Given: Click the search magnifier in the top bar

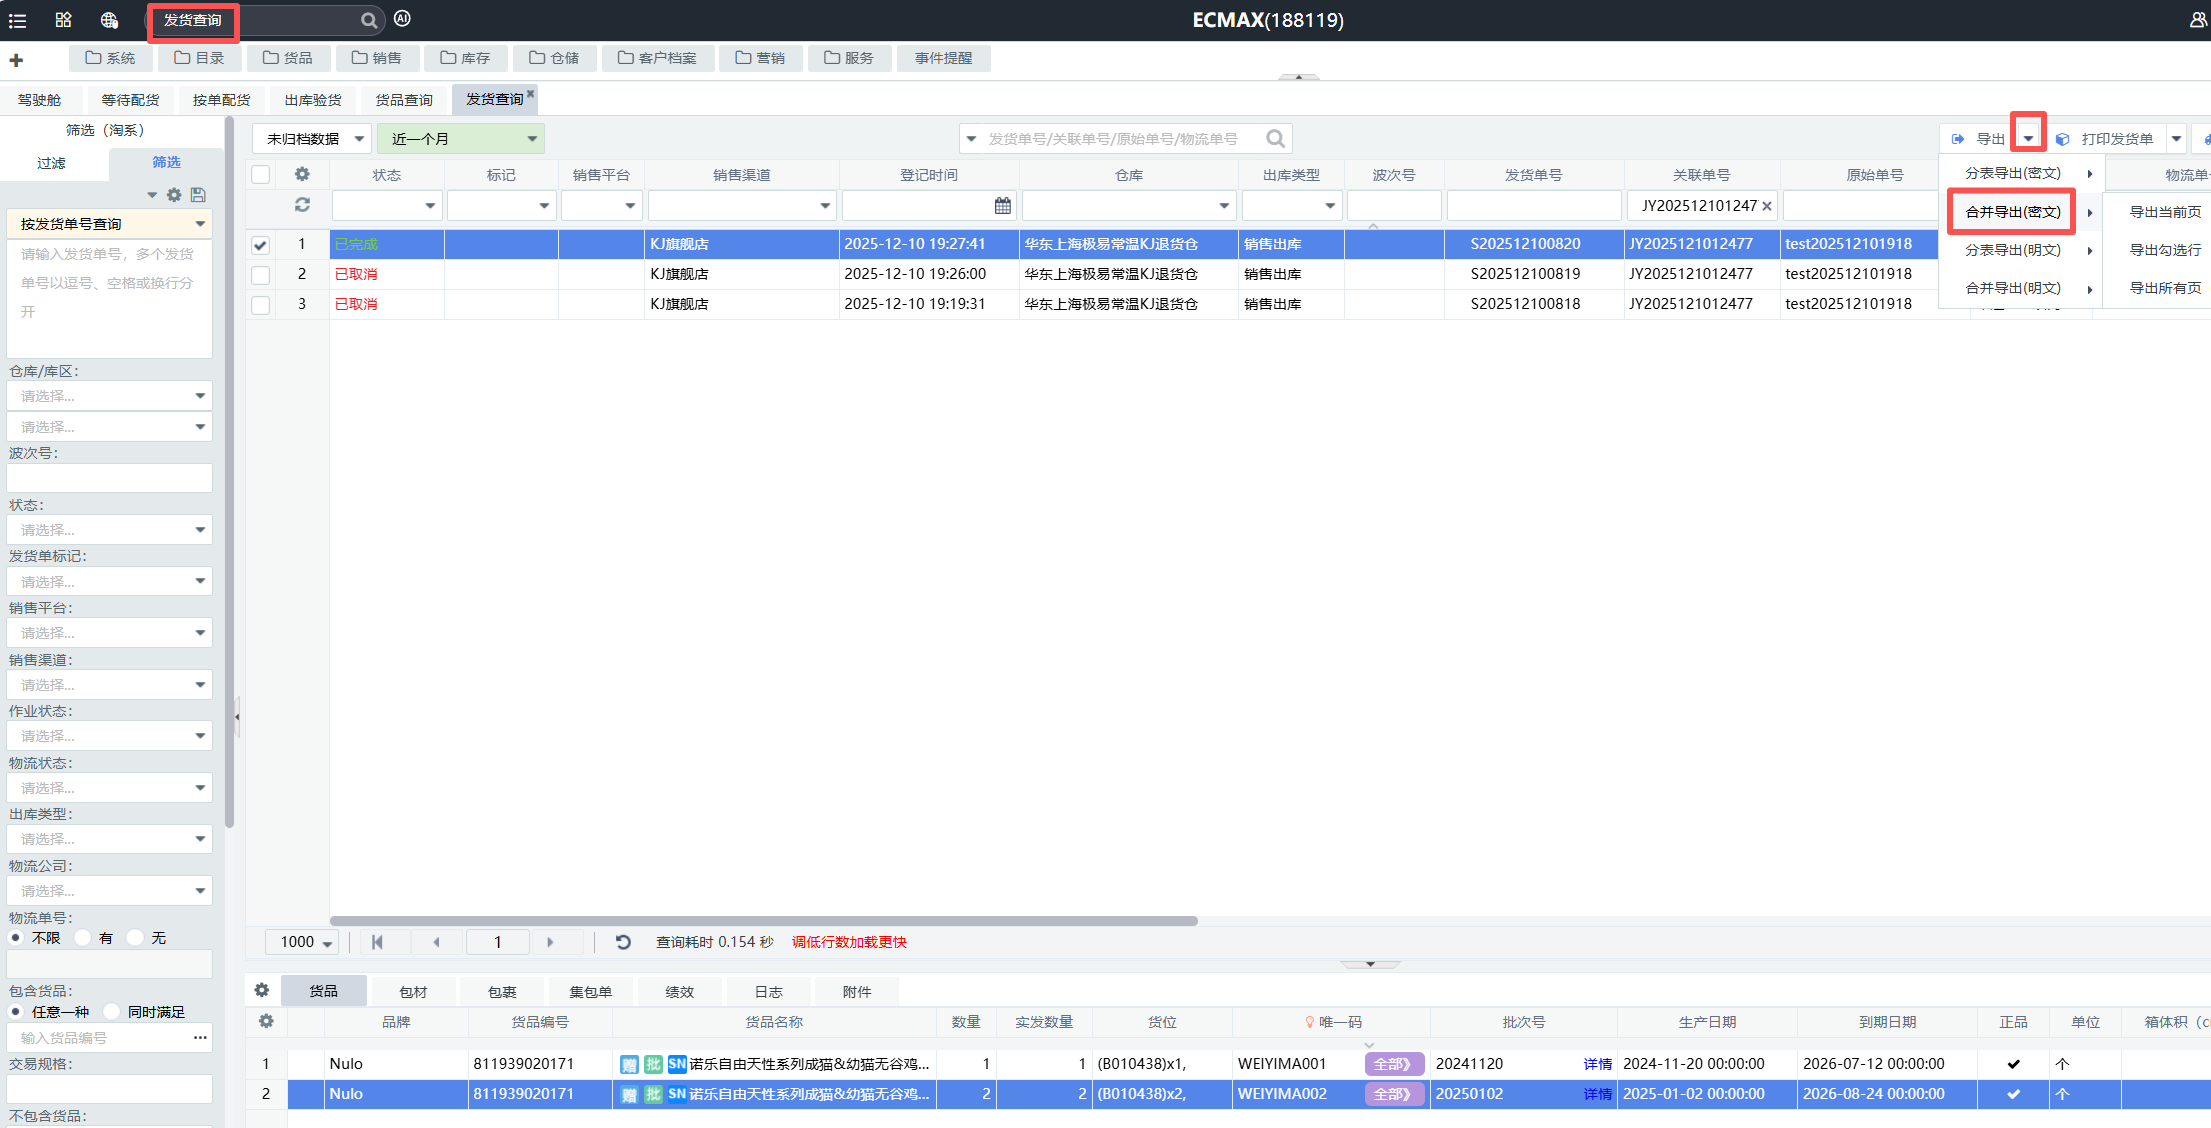Looking at the screenshot, I should coord(369,20).
